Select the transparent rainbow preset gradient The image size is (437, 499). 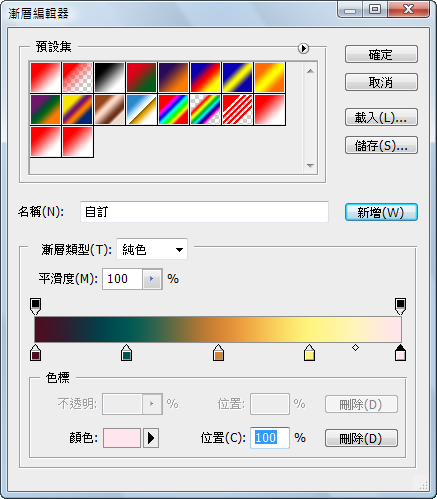pyautogui.click(x=206, y=109)
